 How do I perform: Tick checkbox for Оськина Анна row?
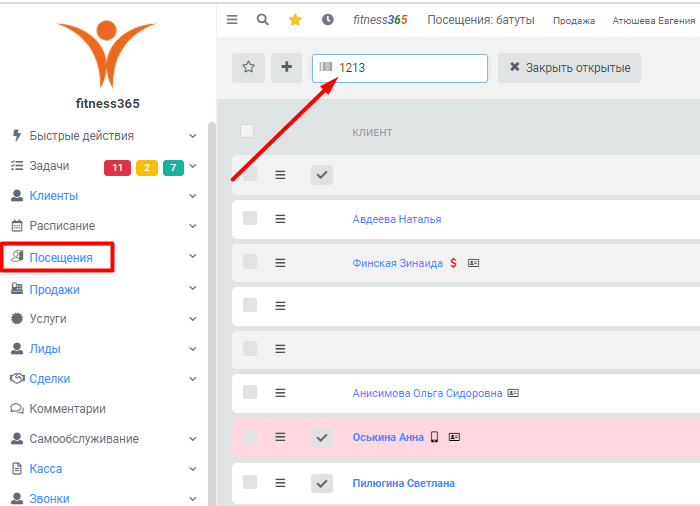point(250,436)
